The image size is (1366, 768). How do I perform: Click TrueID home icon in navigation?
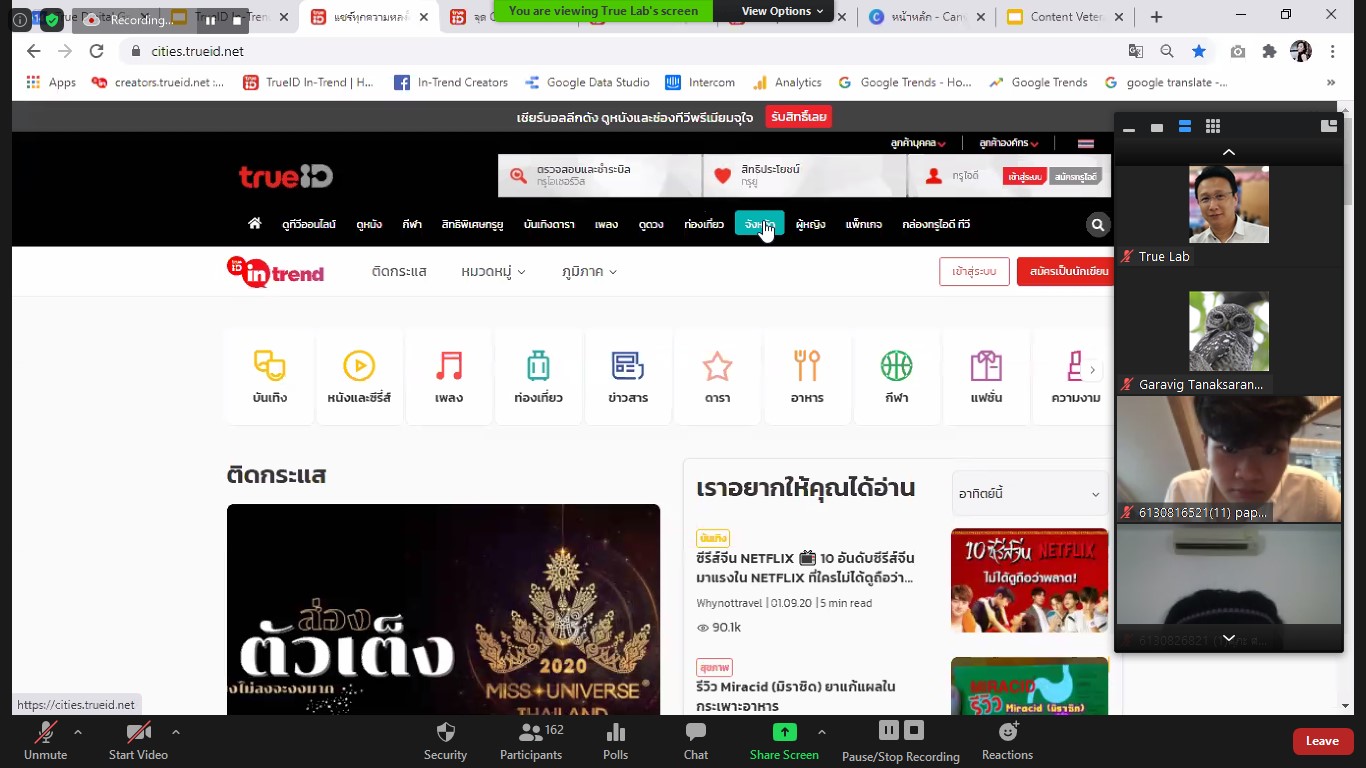[255, 224]
